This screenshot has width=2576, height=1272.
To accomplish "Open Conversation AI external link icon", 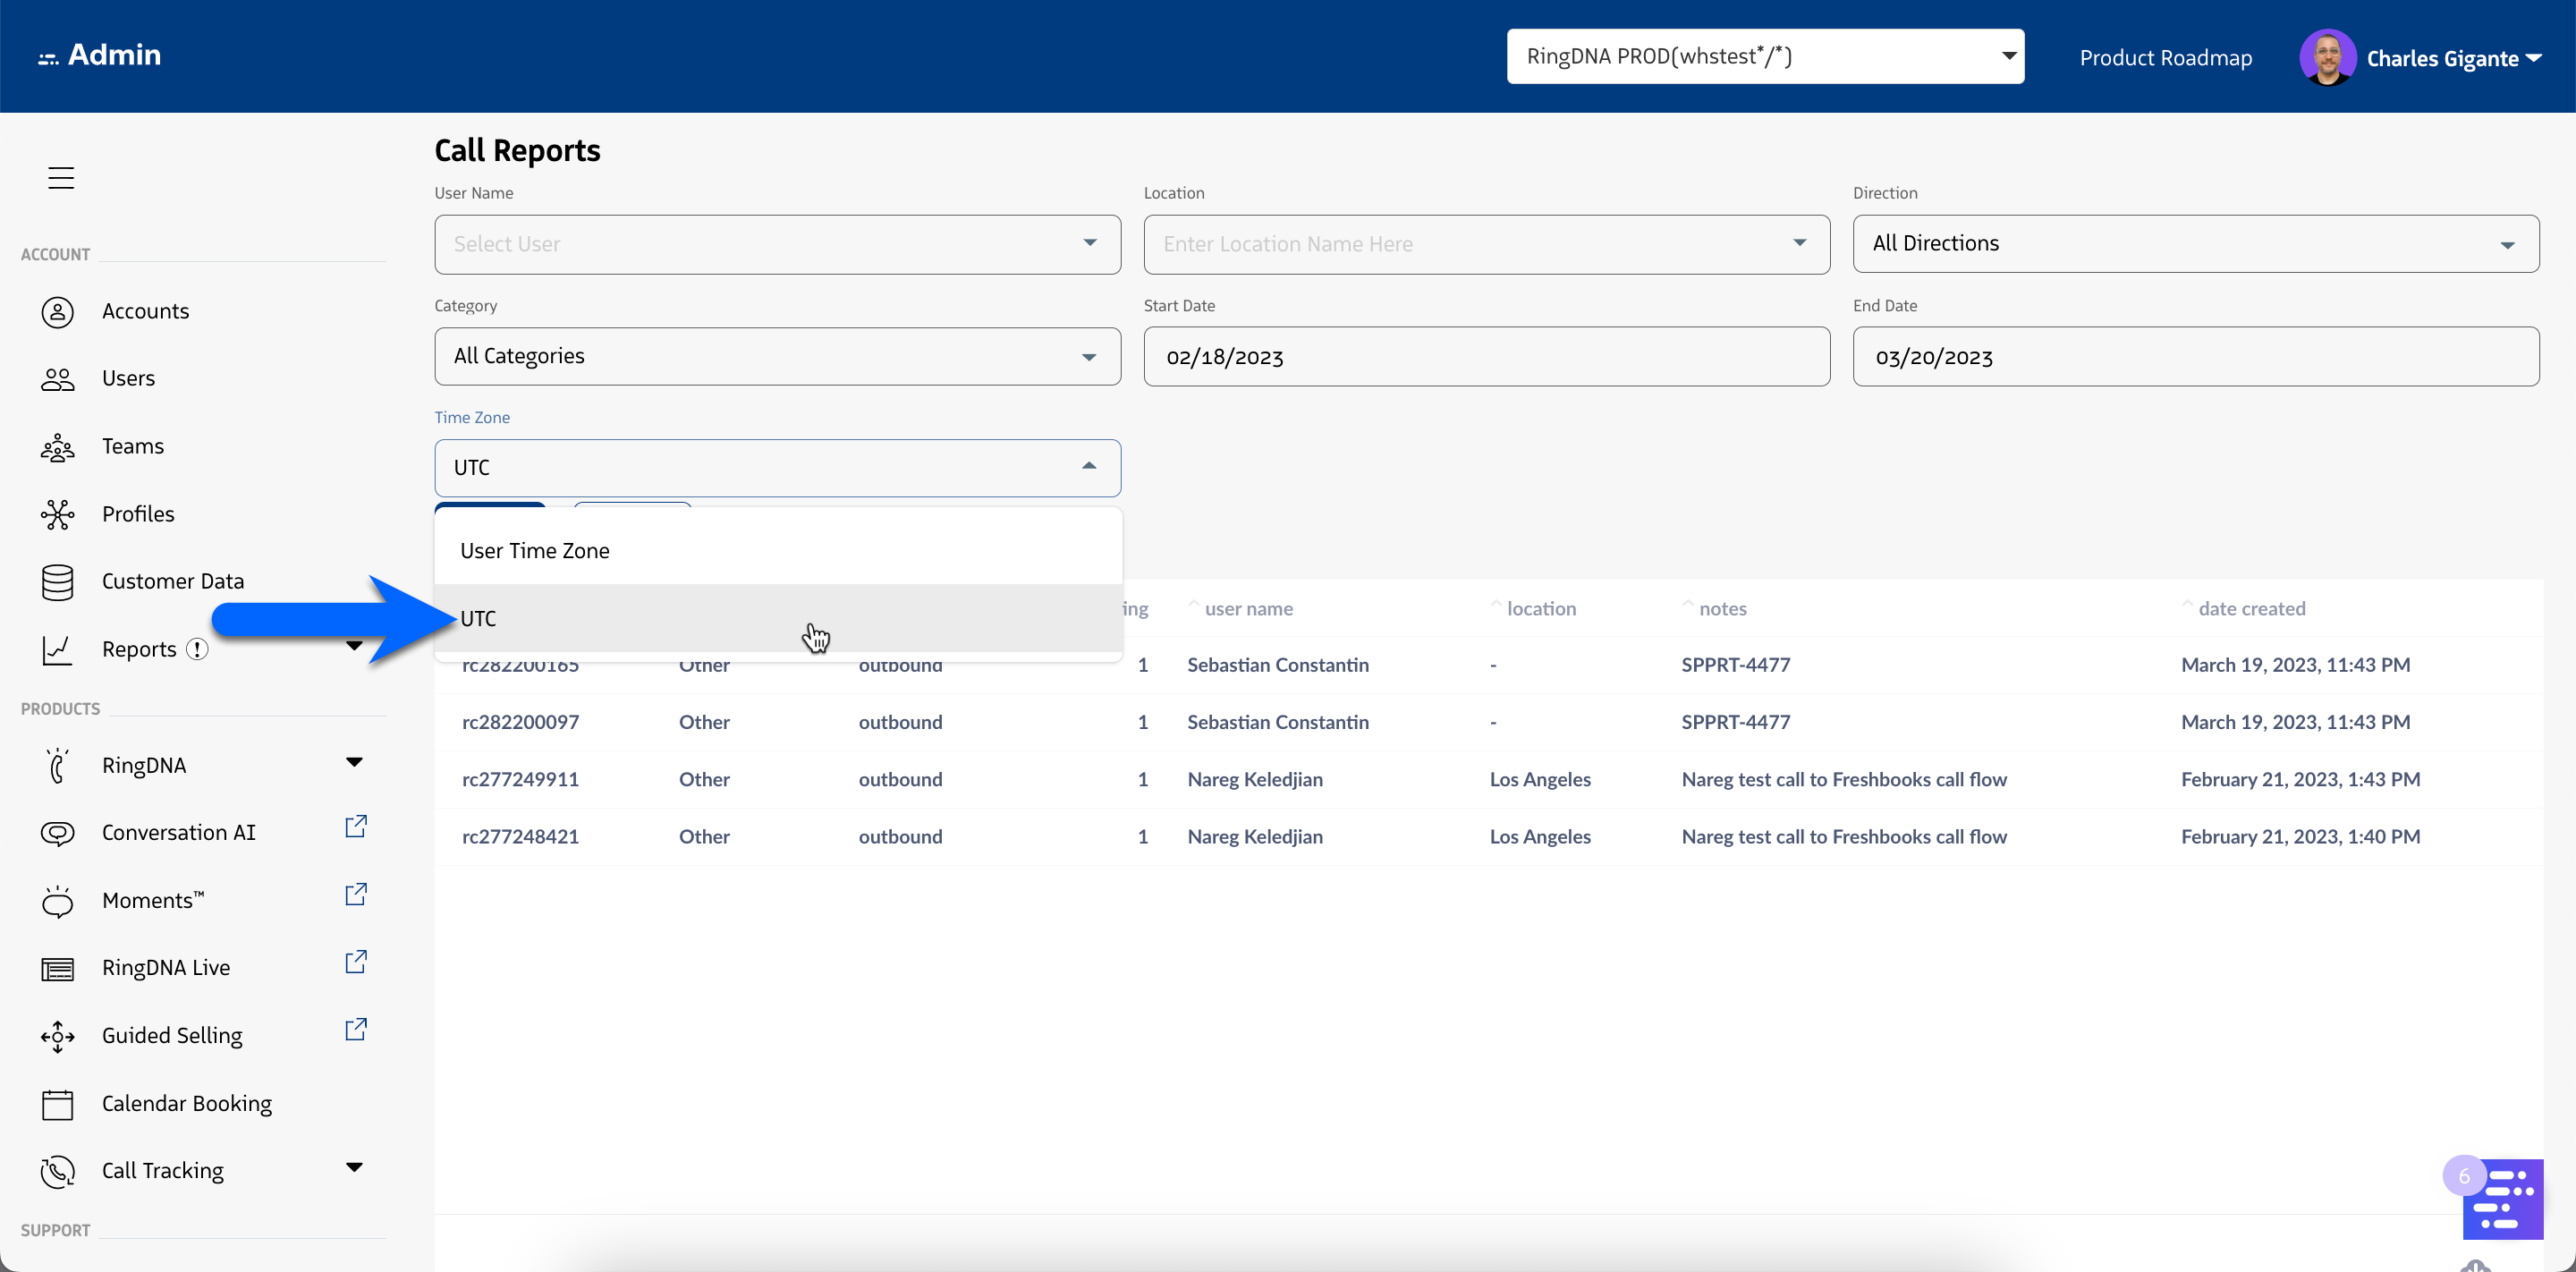I will (356, 827).
